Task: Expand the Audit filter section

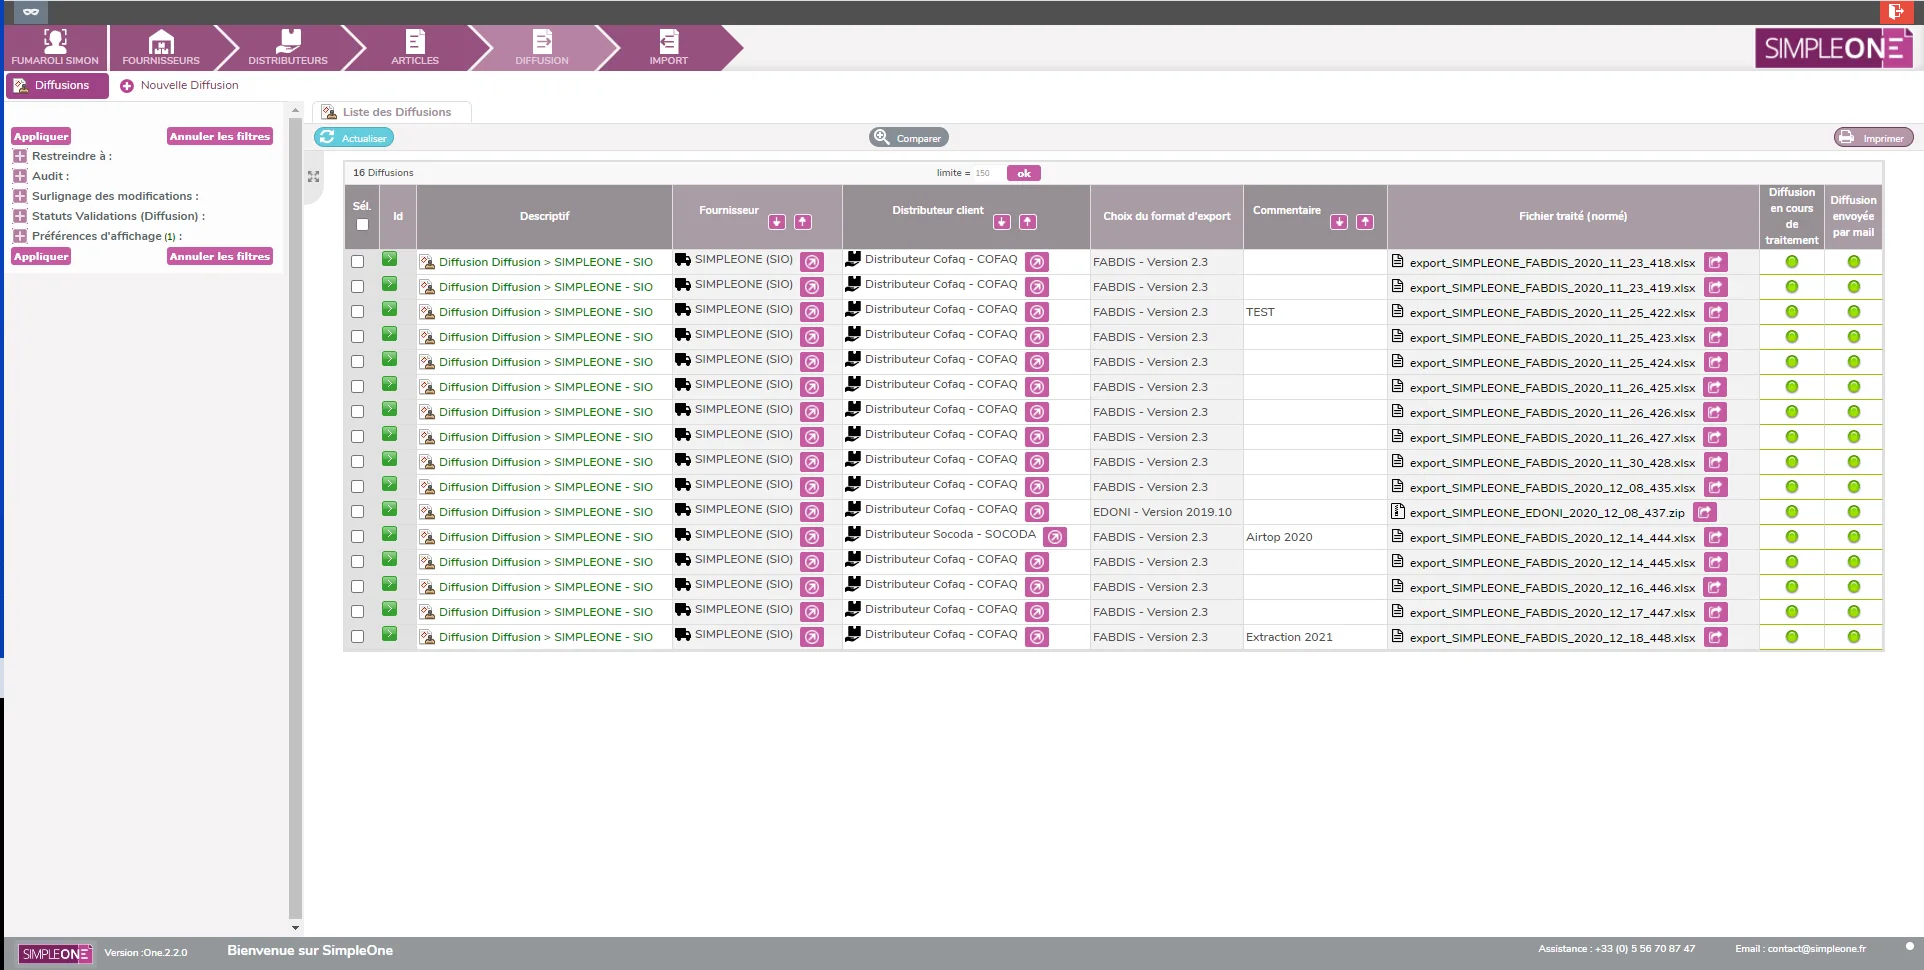Action: pyautogui.click(x=20, y=176)
